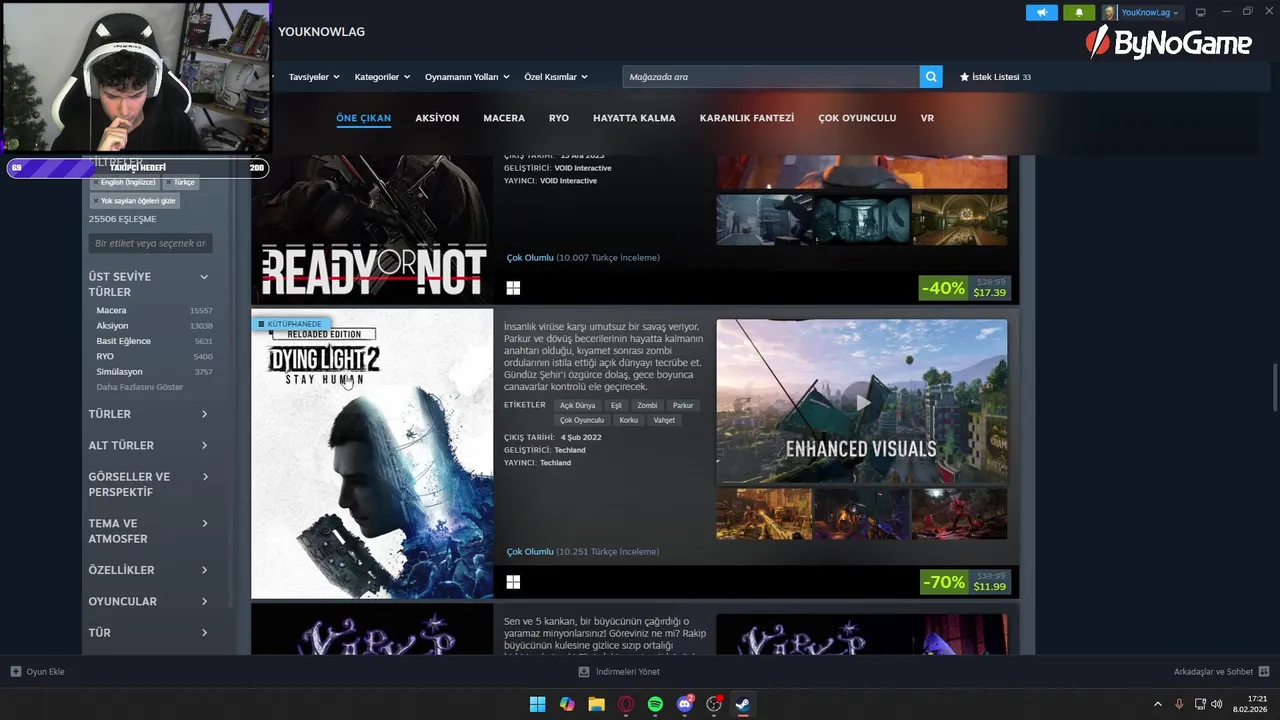
Task: Switch to the Karanlık Fantezi tab
Action: [x=747, y=118]
